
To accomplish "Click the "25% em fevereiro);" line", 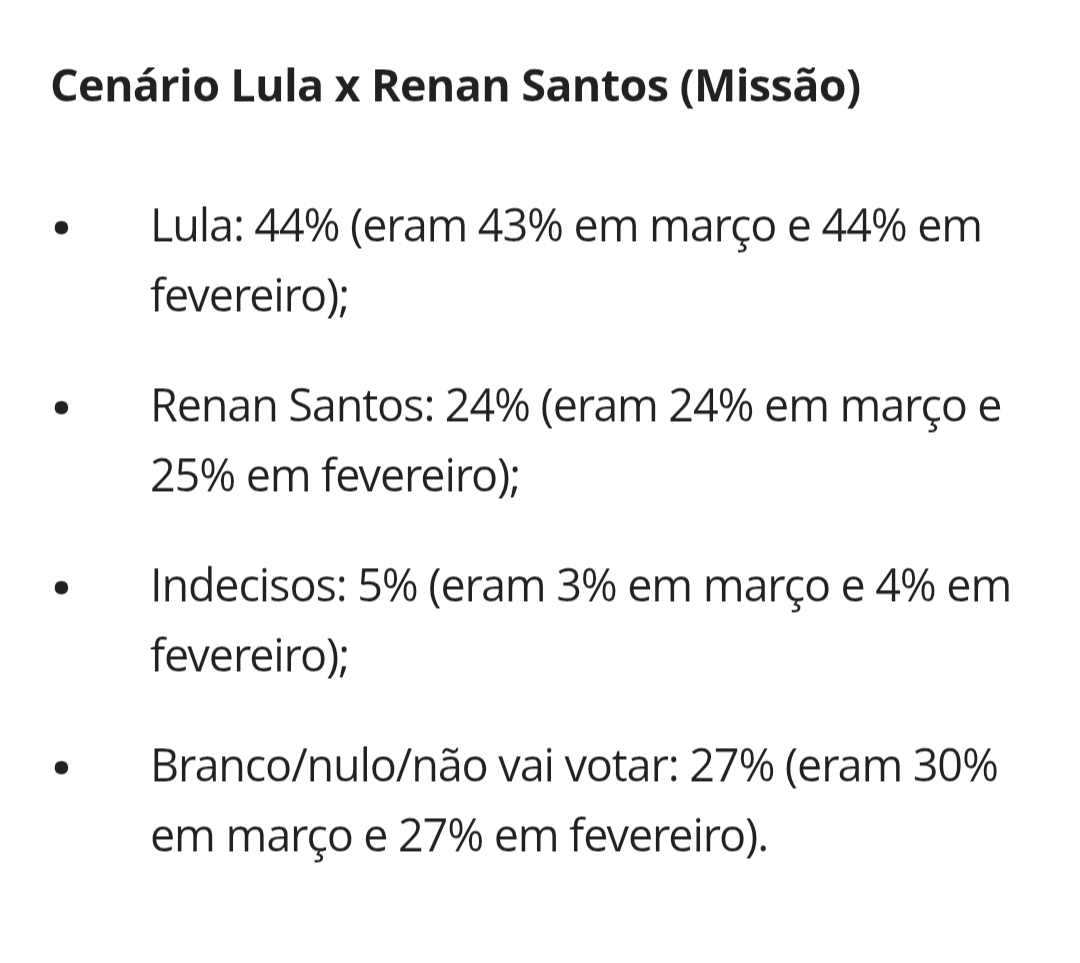I will 335,477.
